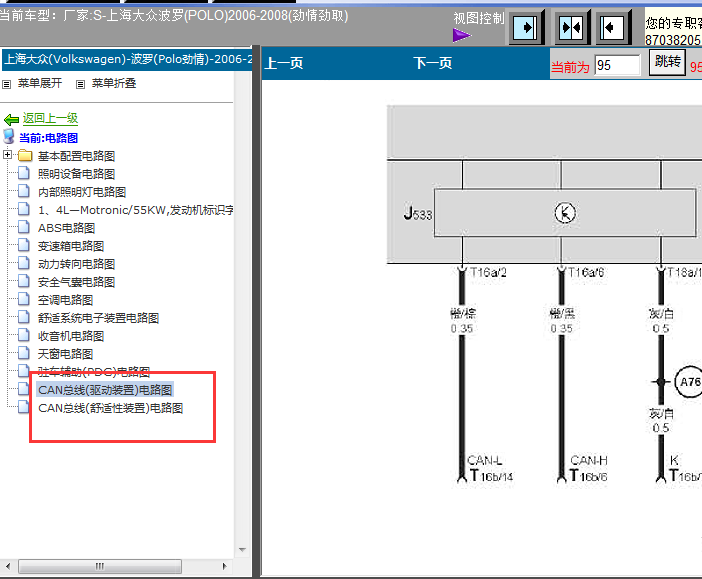Click the document icon of ABS电路图
This screenshot has width=702, height=579.
pos(24,227)
